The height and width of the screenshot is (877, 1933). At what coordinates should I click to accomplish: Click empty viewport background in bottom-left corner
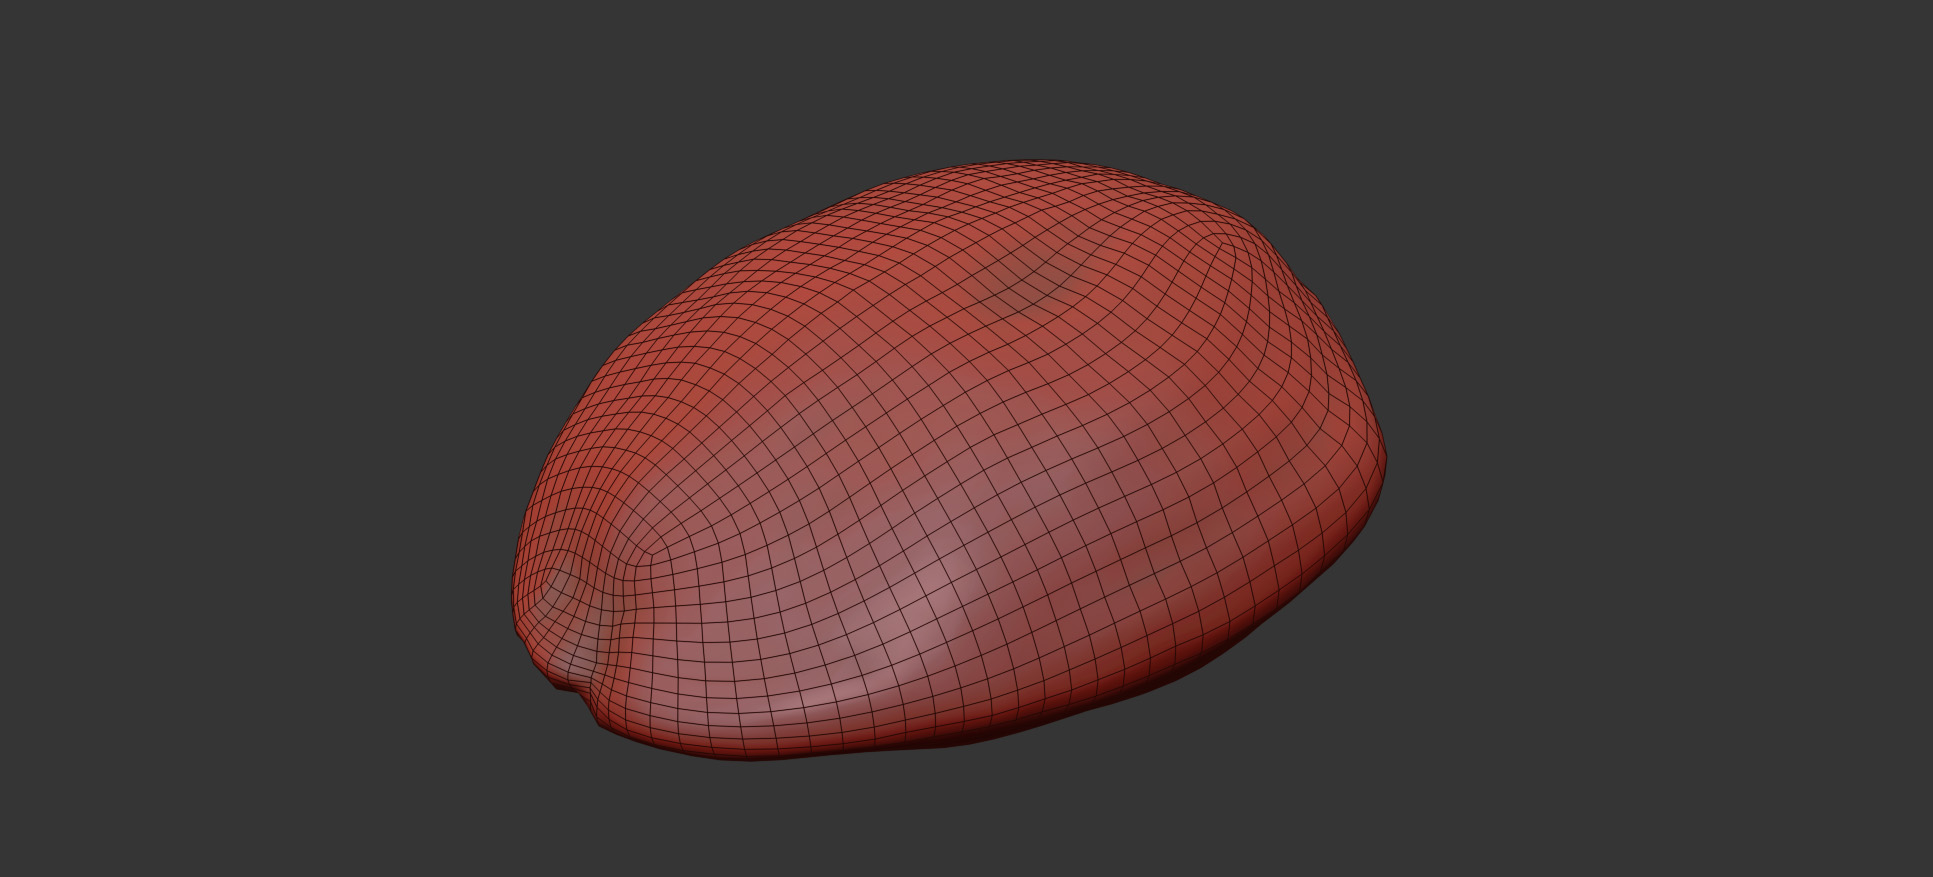pos(100,800)
